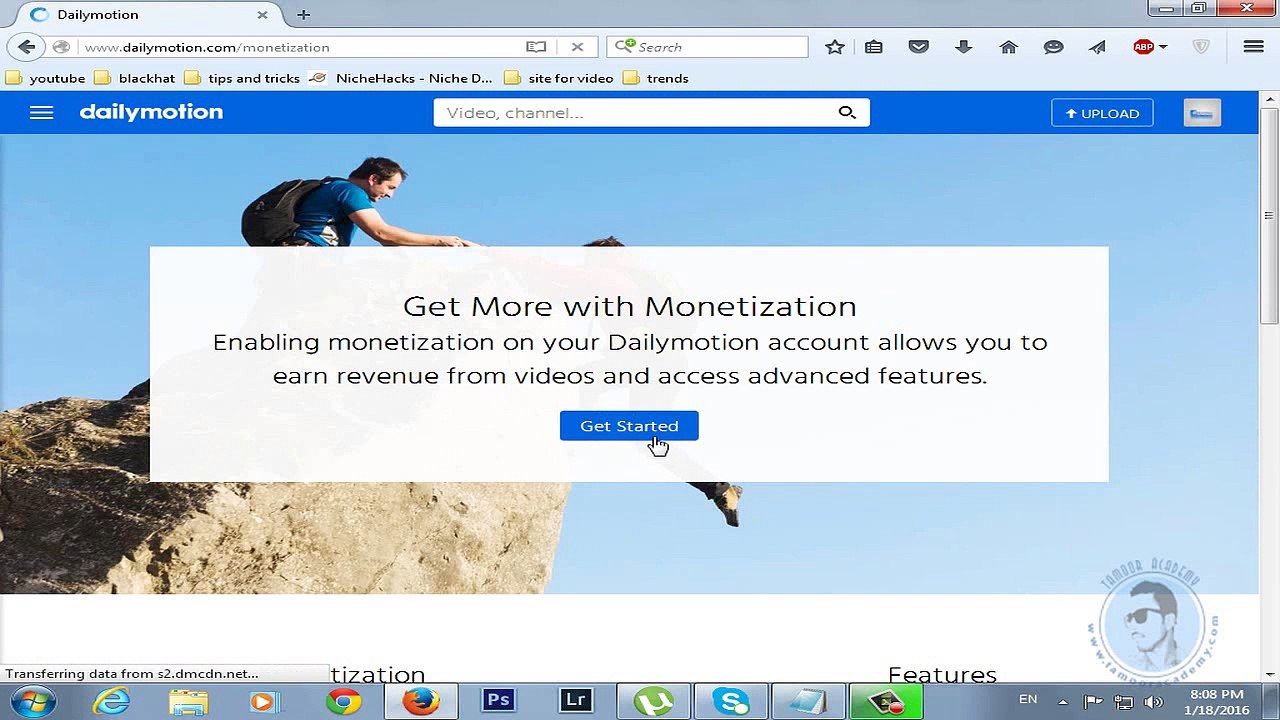
Task: Expand the Adblock Plus dropdown arrow
Action: 1163,47
